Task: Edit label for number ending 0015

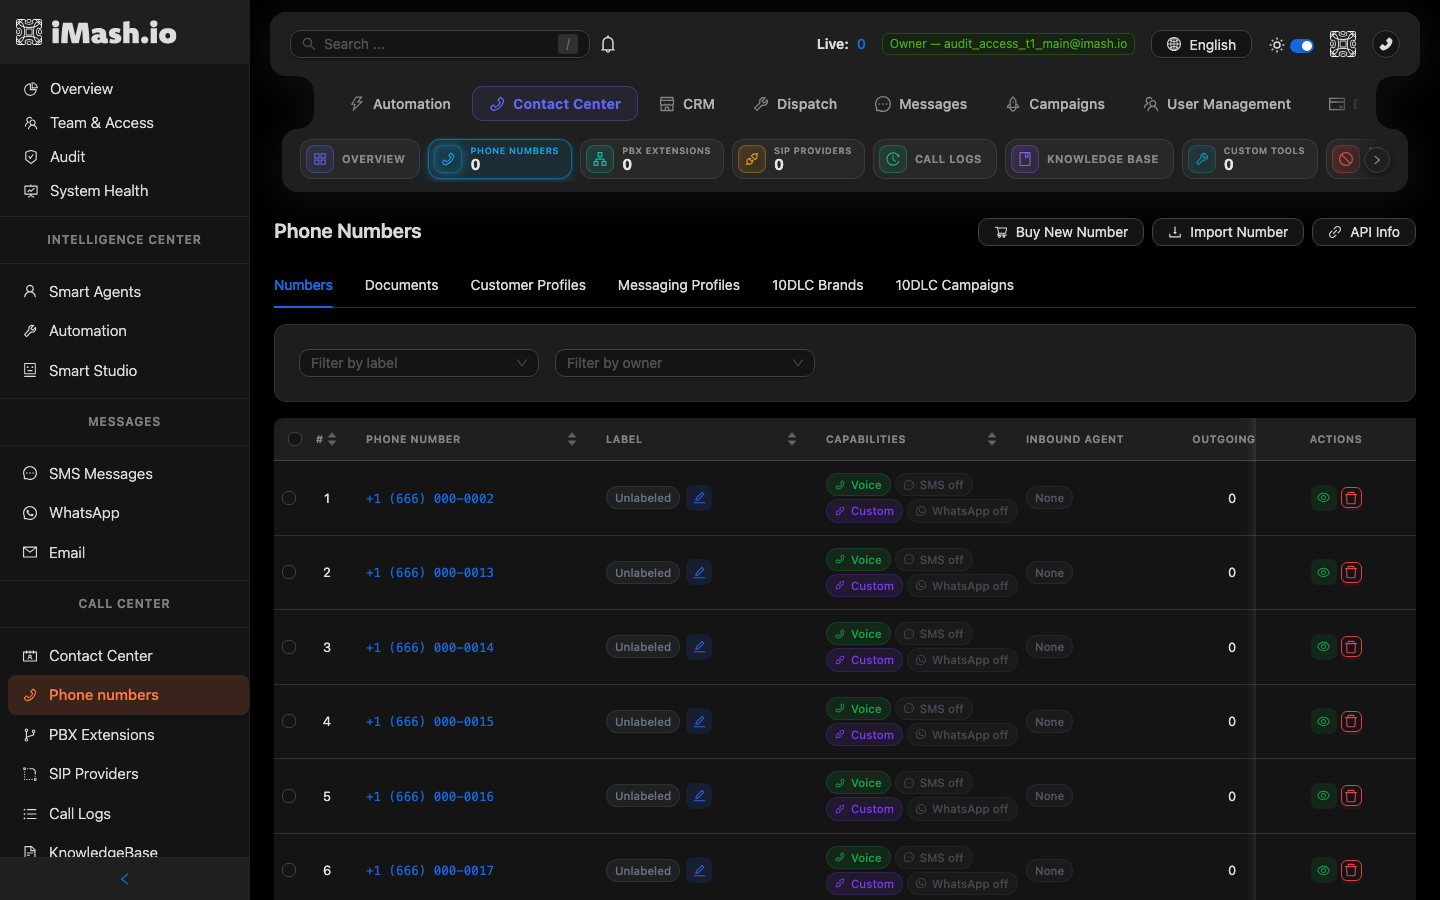Action: point(699,722)
